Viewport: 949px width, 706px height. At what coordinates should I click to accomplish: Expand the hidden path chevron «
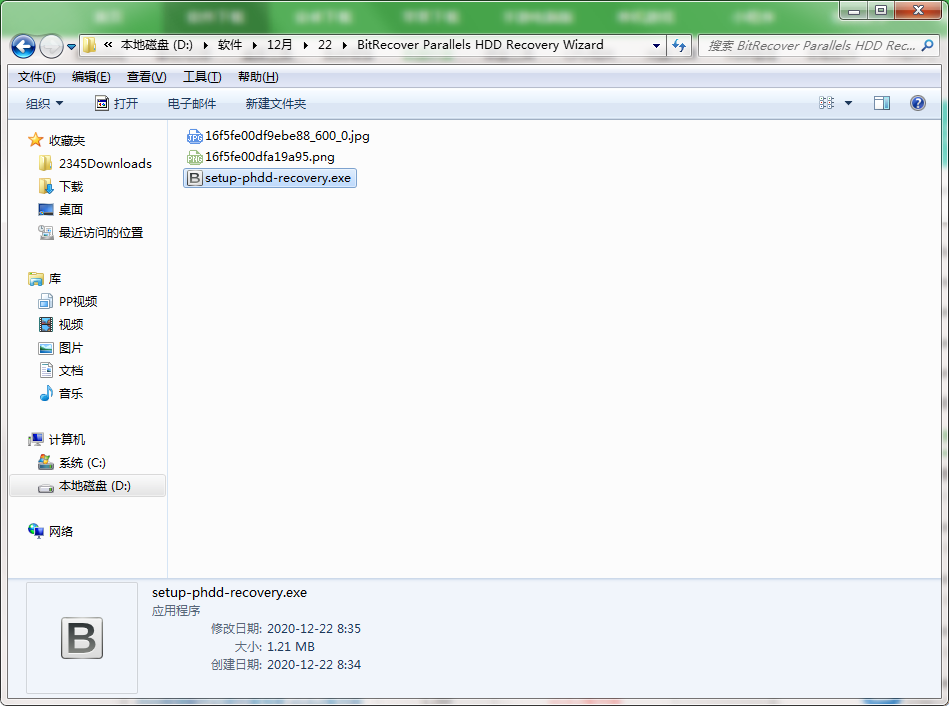pyautogui.click(x=108, y=45)
